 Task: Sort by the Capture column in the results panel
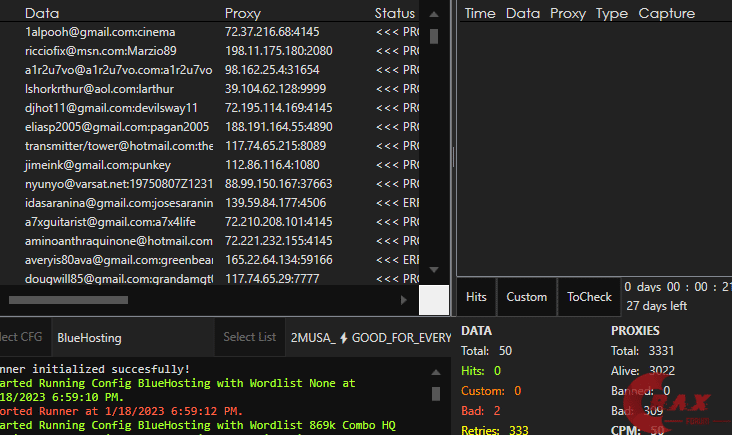(667, 14)
